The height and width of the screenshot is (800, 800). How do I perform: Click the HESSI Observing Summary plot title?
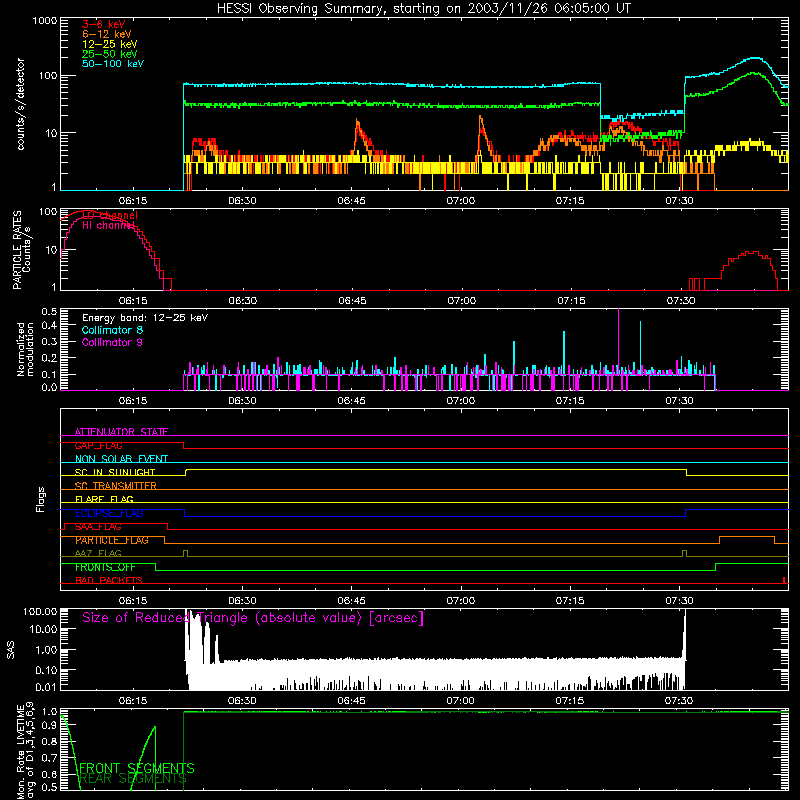[424, 9]
